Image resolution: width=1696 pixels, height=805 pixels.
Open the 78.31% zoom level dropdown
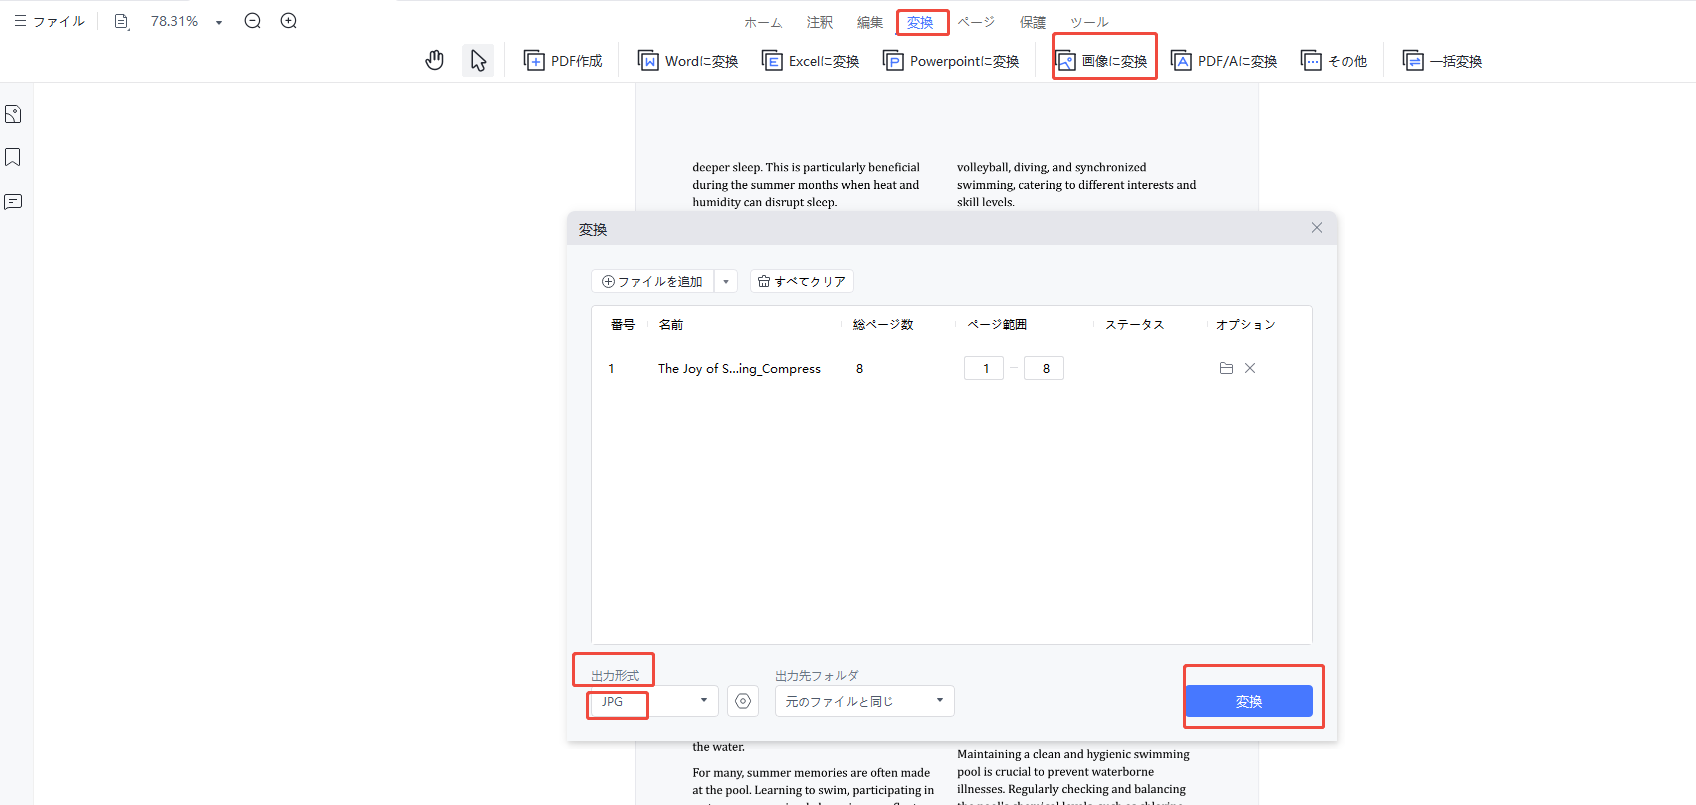click(219, 22)
